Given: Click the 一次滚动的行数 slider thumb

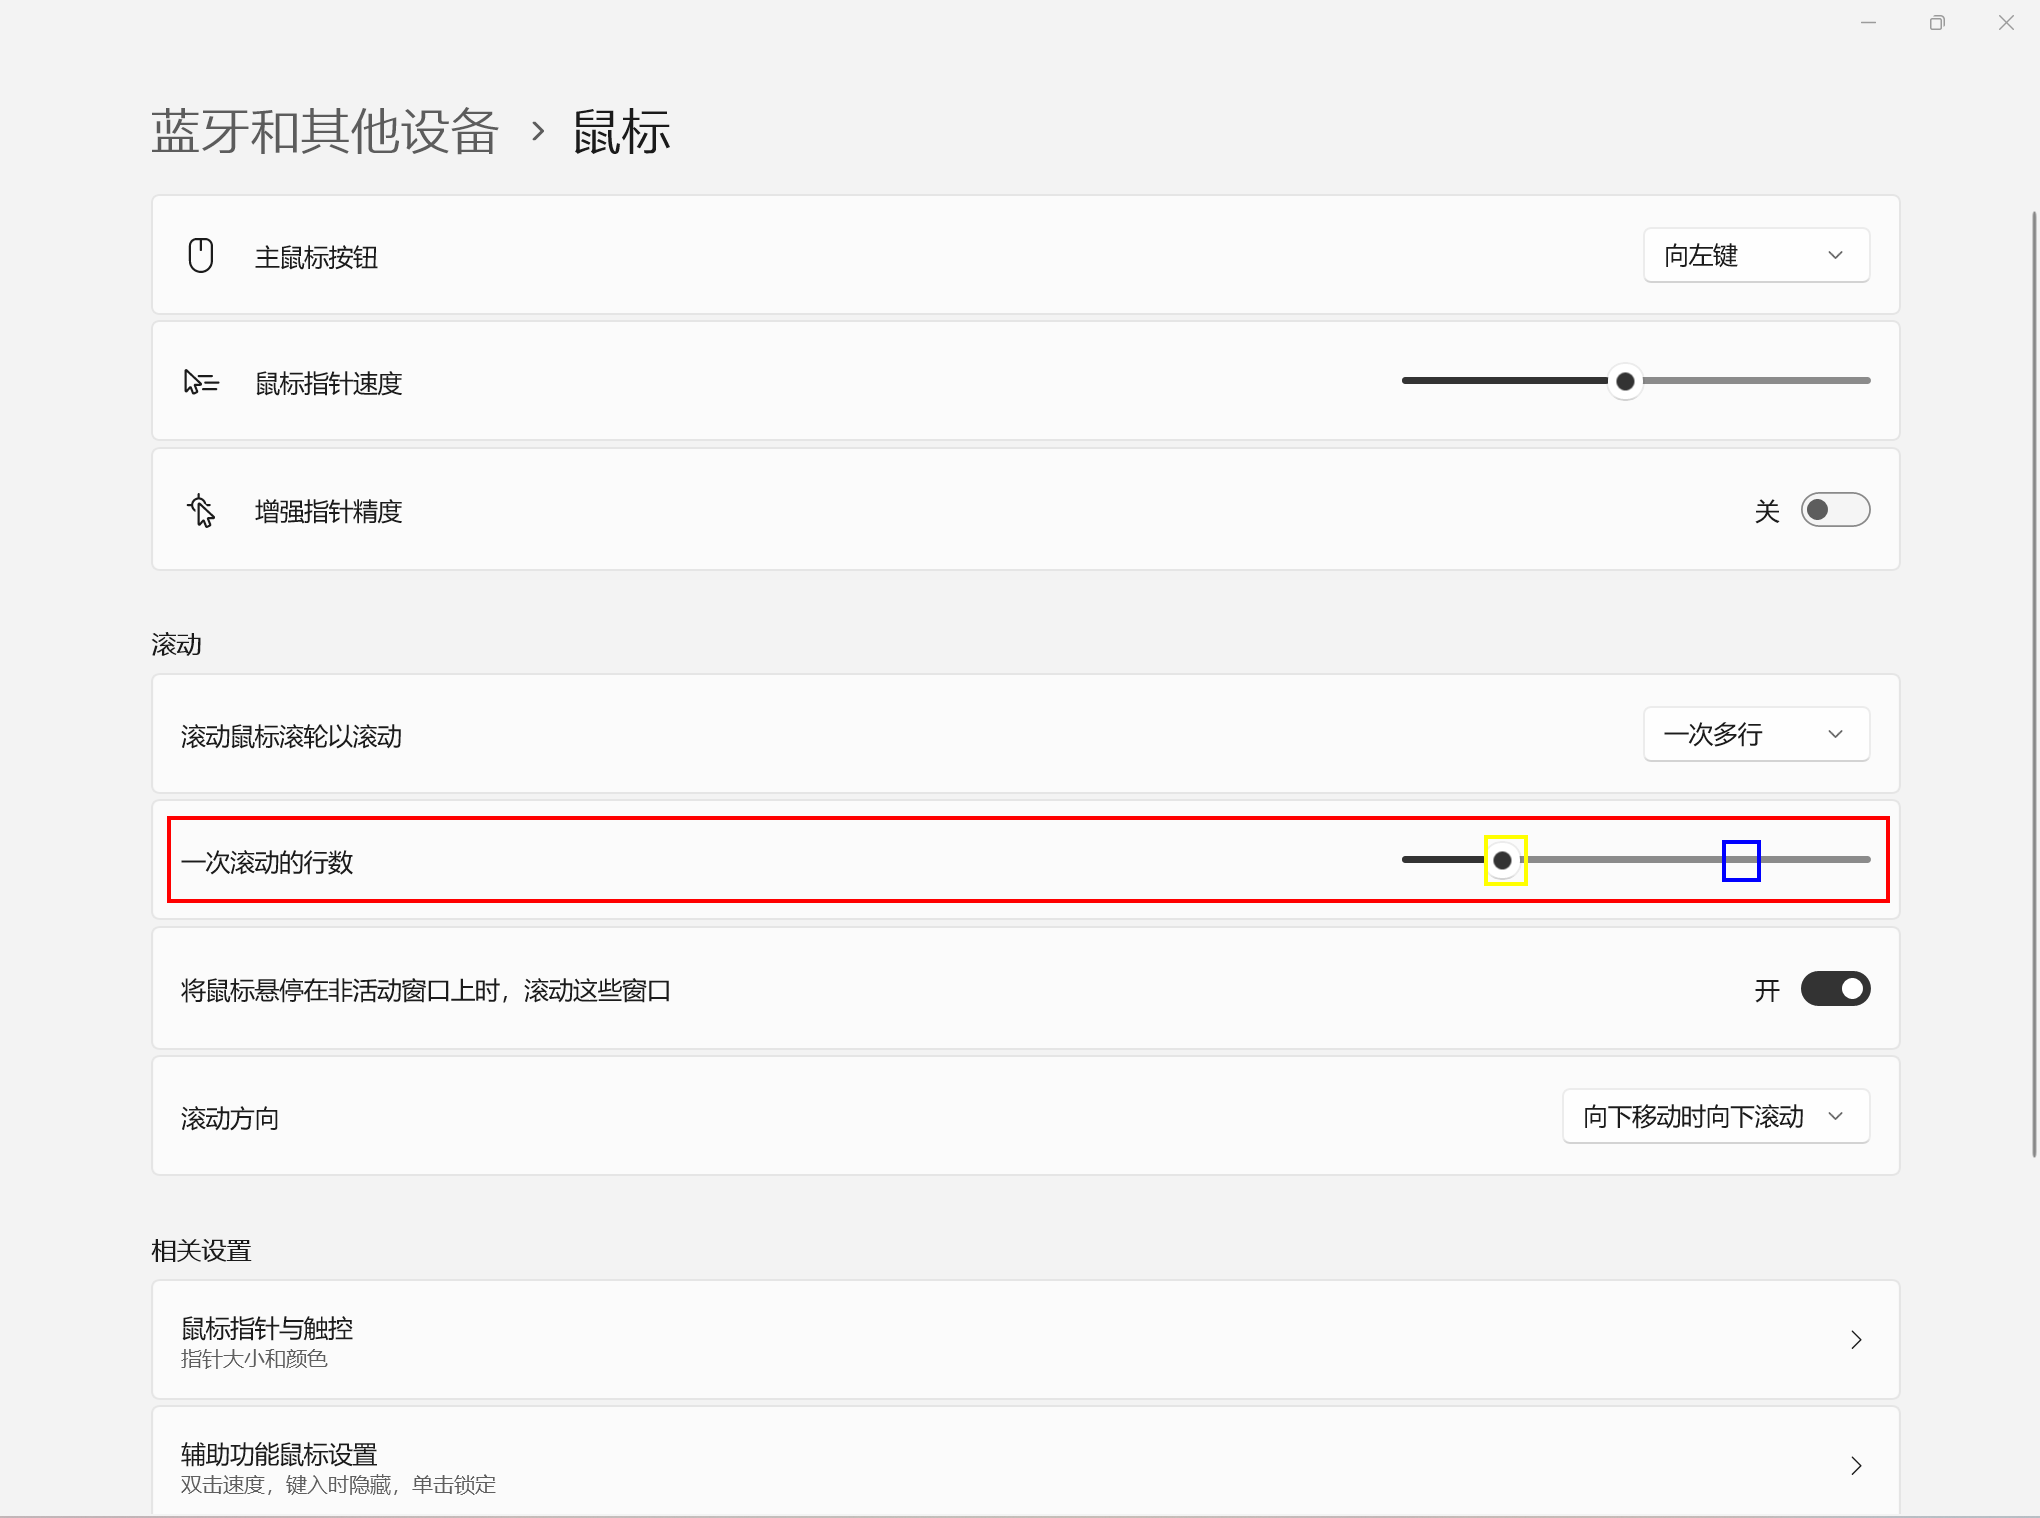Looking at the screenshot, I should click(1503, 860).
